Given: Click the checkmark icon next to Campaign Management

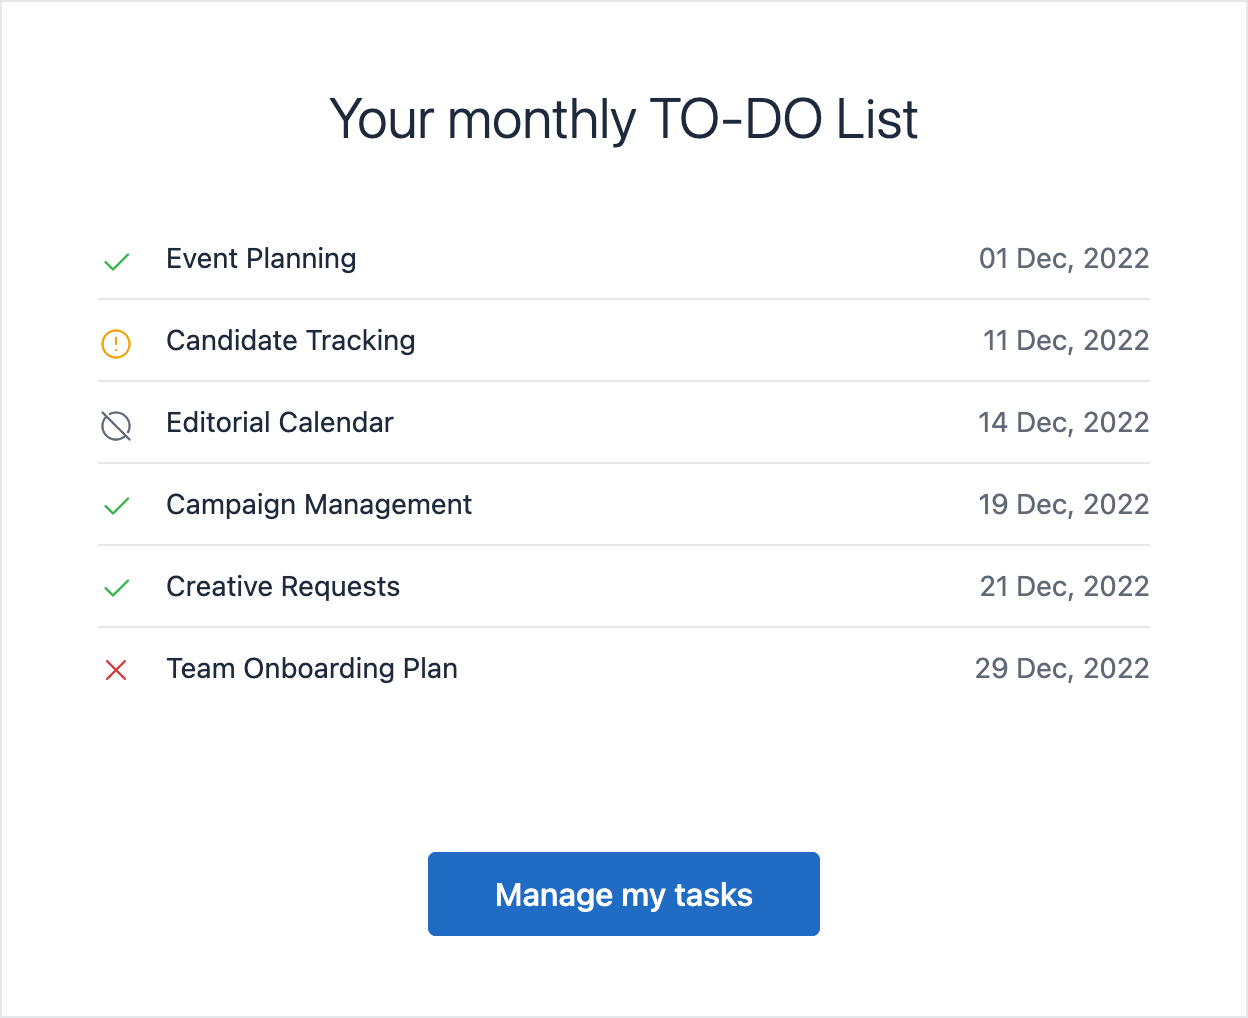Looking at the screenshot, I should [x=116, y=507].
